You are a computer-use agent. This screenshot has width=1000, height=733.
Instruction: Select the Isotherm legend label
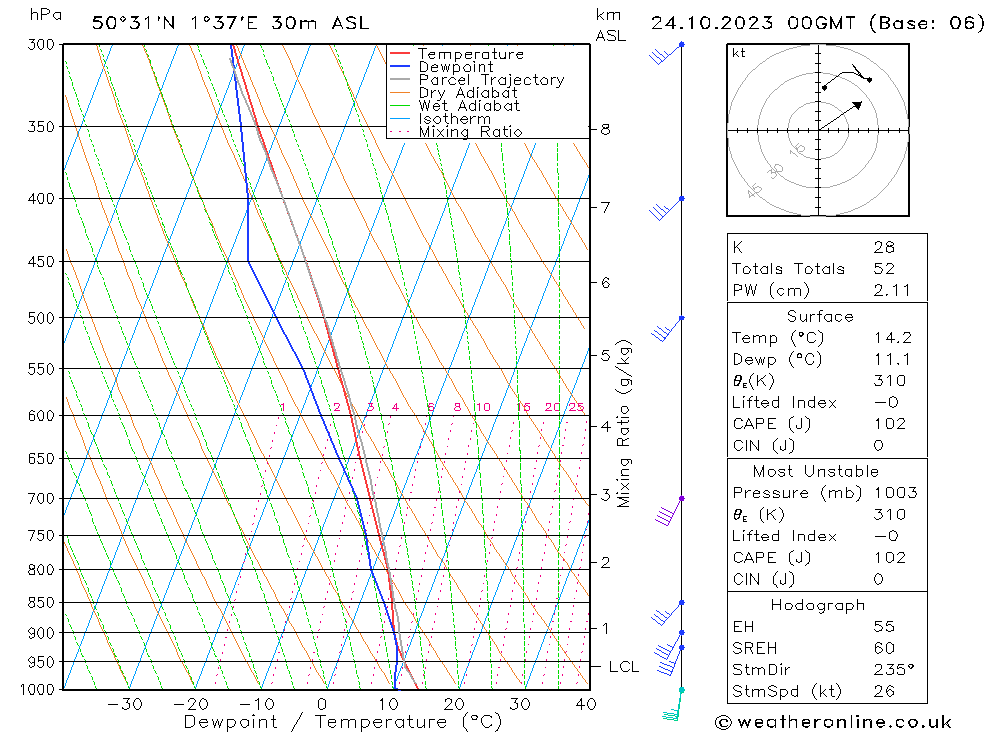pos(455,119)
